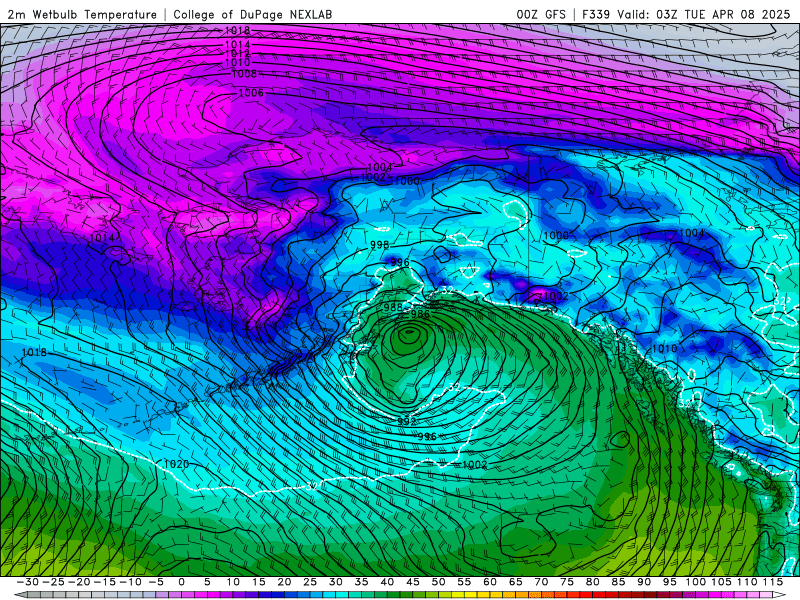The width and height of the screenshot is (800, 600).
Task: Click the 60 value on the temperature scale
Action: [x=490, y=582]
